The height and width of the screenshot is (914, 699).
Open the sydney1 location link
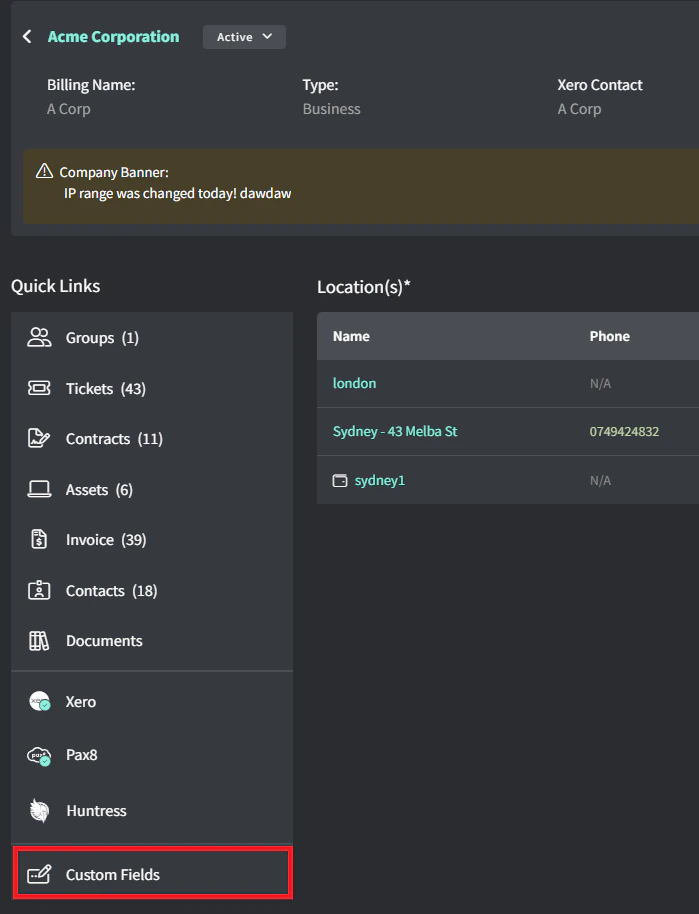point(380,480)
